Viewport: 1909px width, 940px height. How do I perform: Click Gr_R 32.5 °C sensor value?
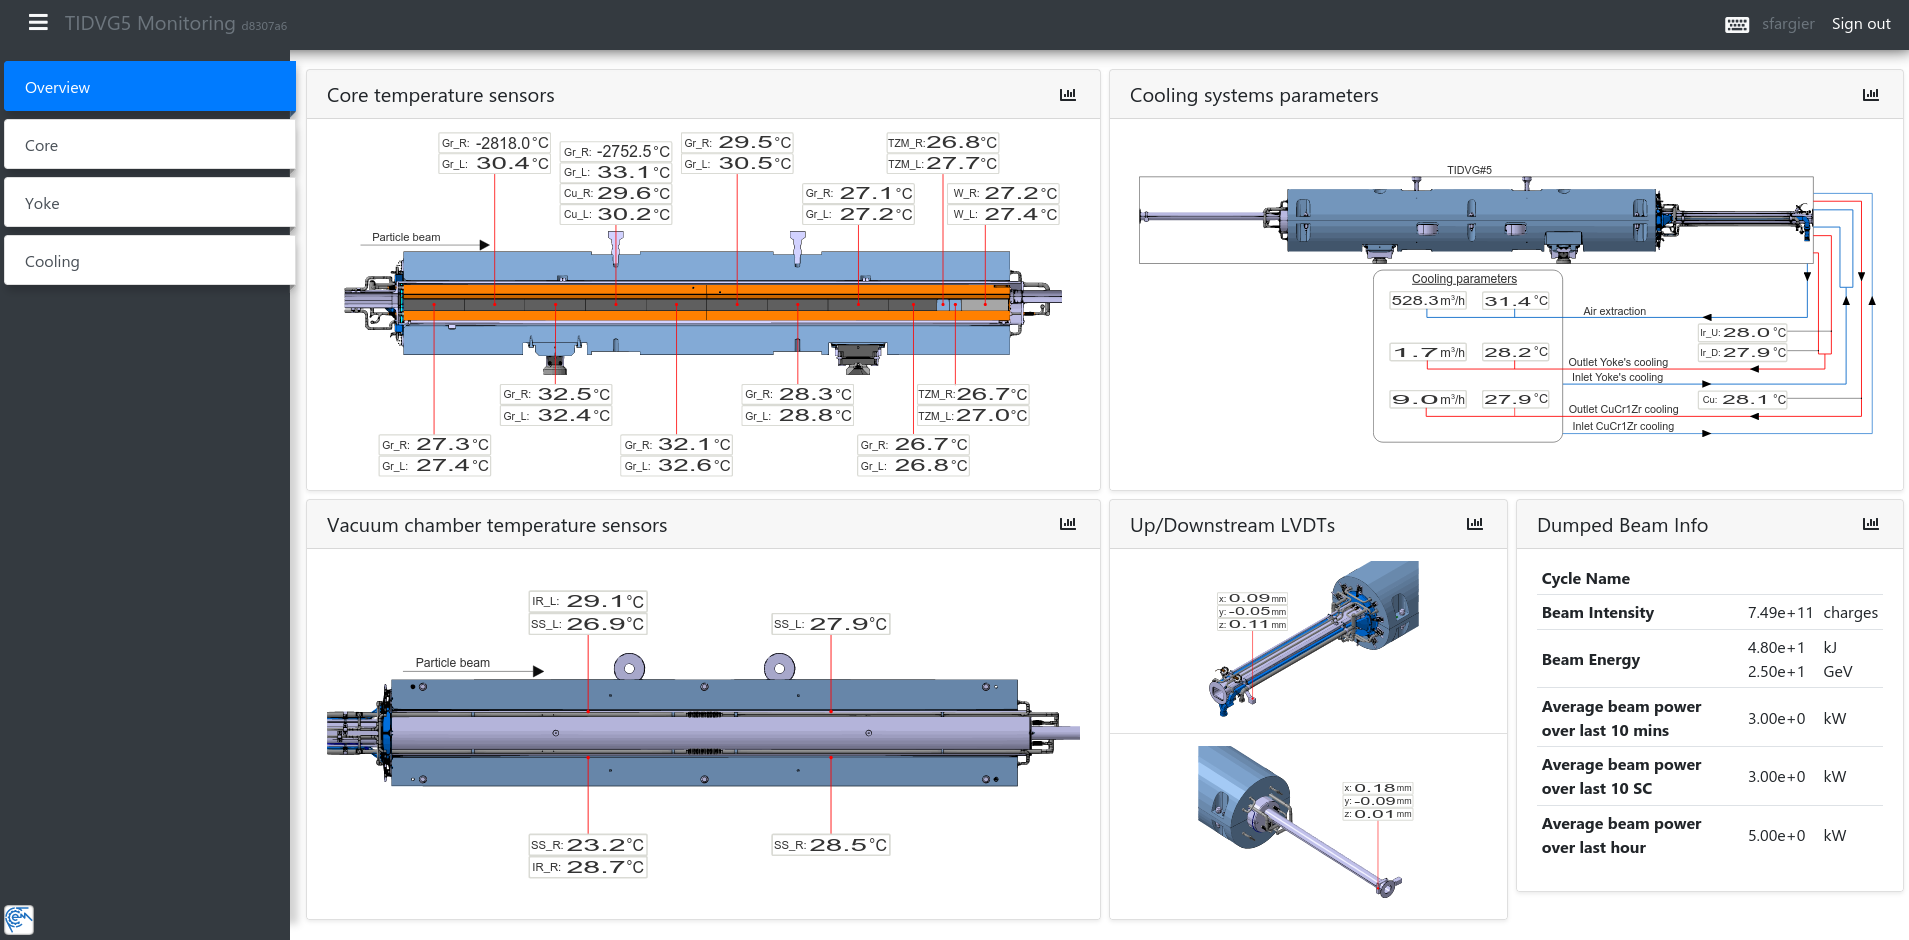[556, 394]
